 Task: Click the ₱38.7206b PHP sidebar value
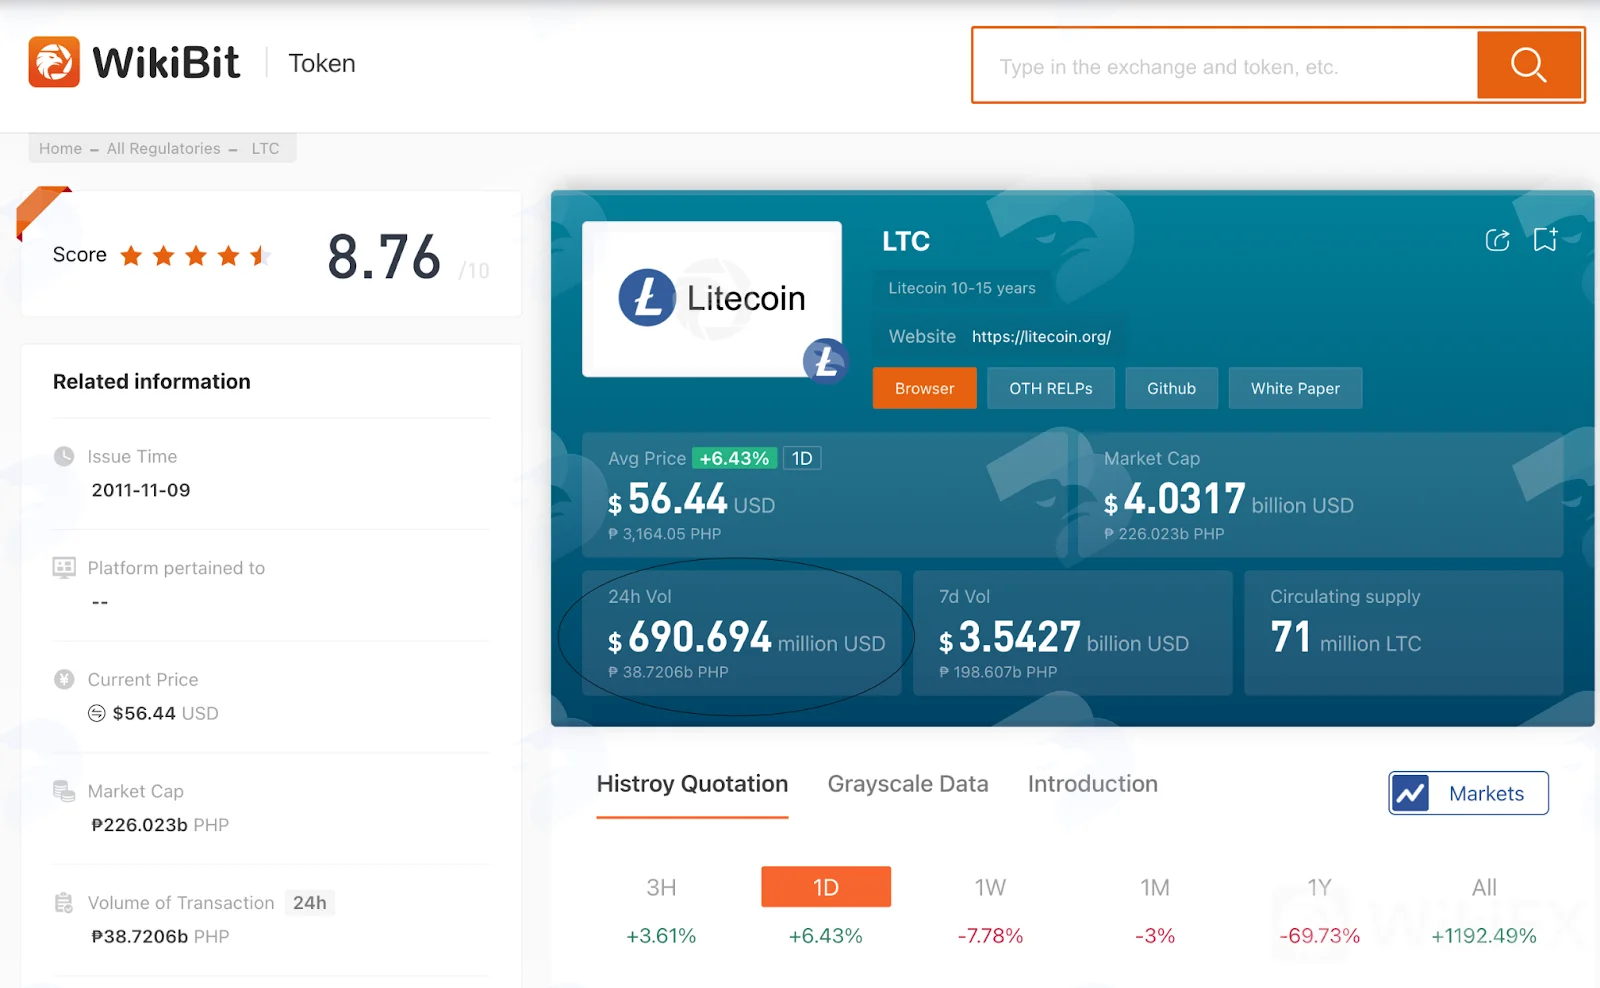pos(160,937)
